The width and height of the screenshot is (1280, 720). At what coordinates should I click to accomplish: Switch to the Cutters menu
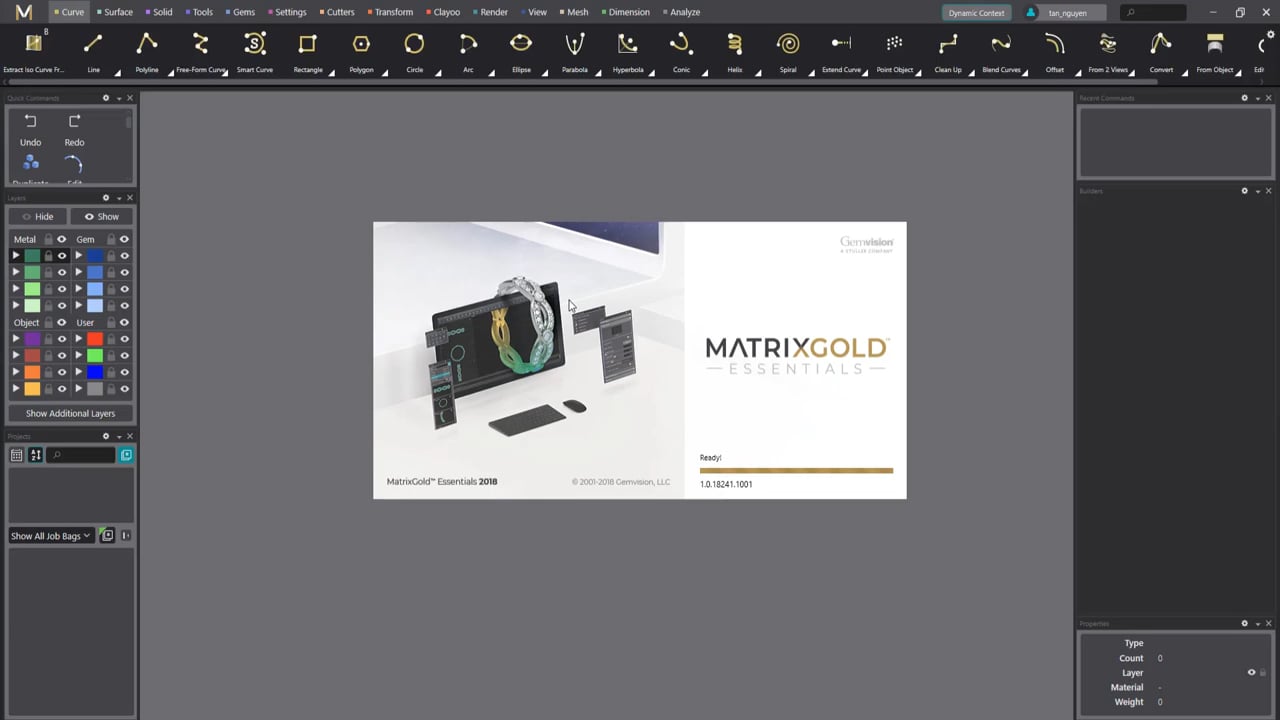[336, 12]
